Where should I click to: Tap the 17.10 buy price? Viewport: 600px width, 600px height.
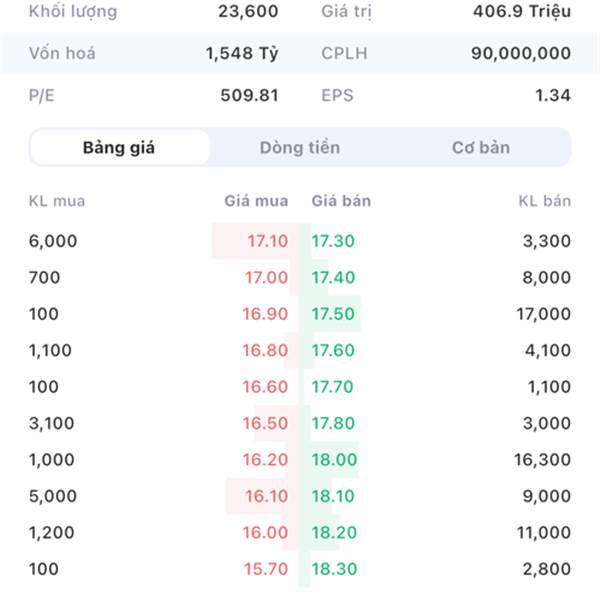(x=267, y=241)
